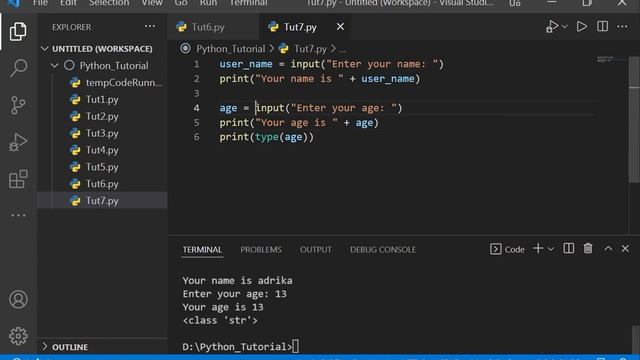Click the 'Code' terminal name label
The height and width of the screenshot is (360, 640).
point(514,249)
